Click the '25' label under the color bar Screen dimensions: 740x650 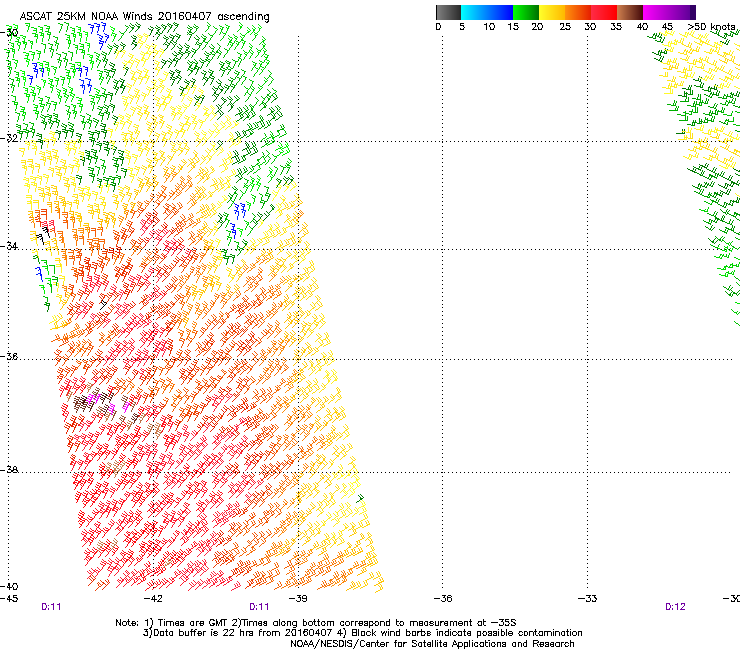(x=565, y=27)
